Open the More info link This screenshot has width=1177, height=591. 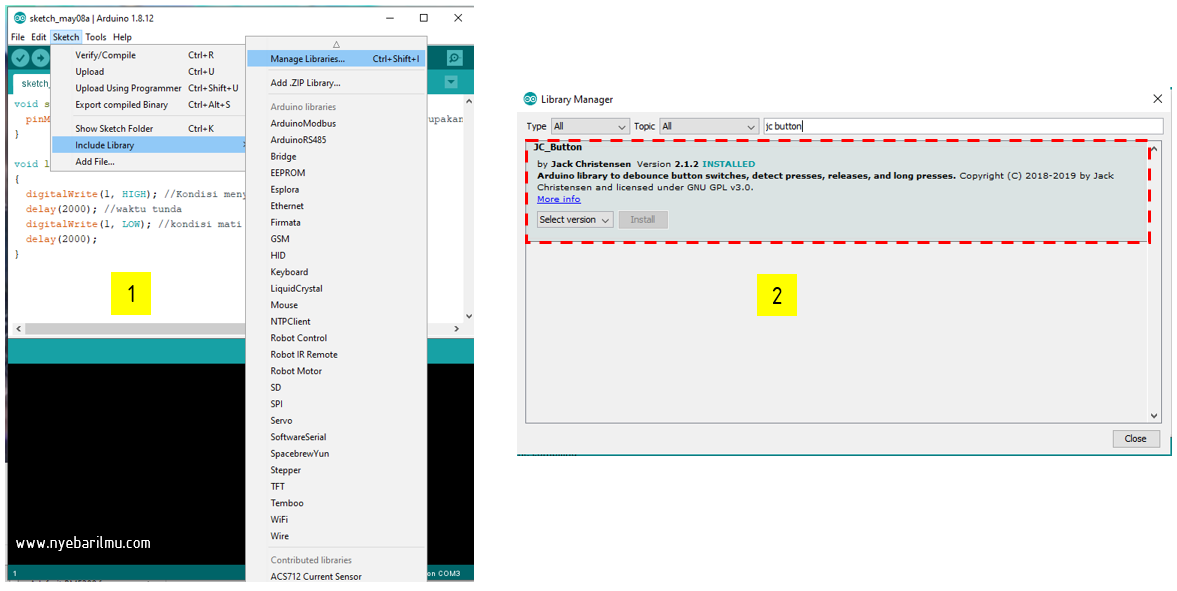[558, 199]
